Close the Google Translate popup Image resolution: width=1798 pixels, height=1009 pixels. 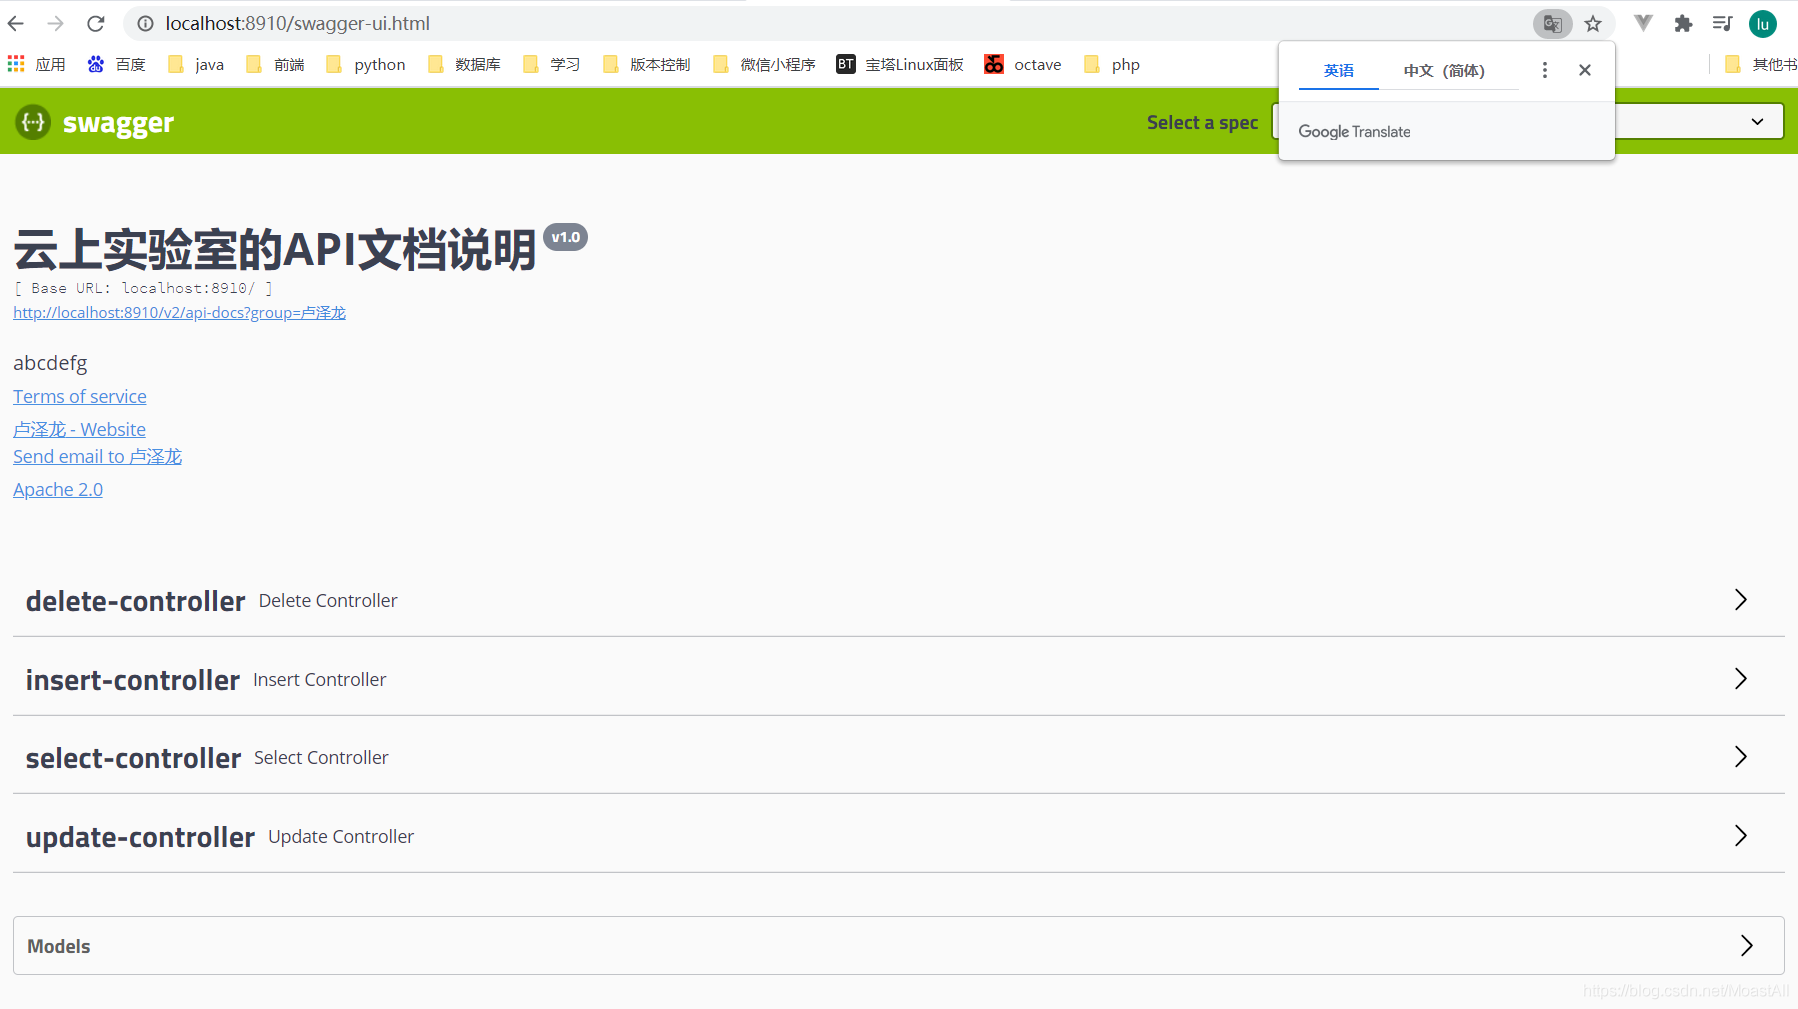point(1585,70)
